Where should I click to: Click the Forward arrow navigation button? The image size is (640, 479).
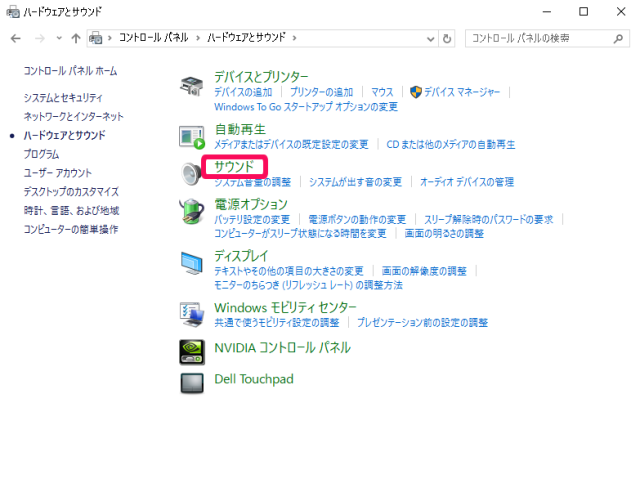point(40,38)
